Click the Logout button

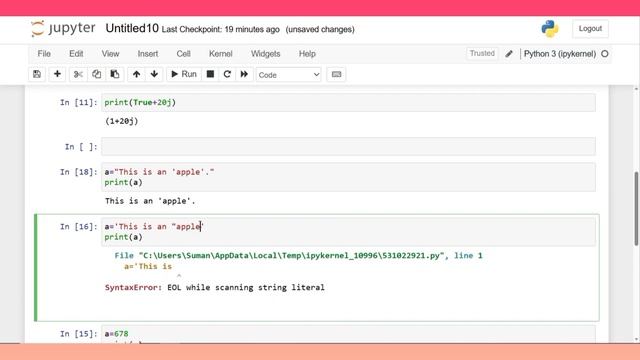tap(590, 29)
